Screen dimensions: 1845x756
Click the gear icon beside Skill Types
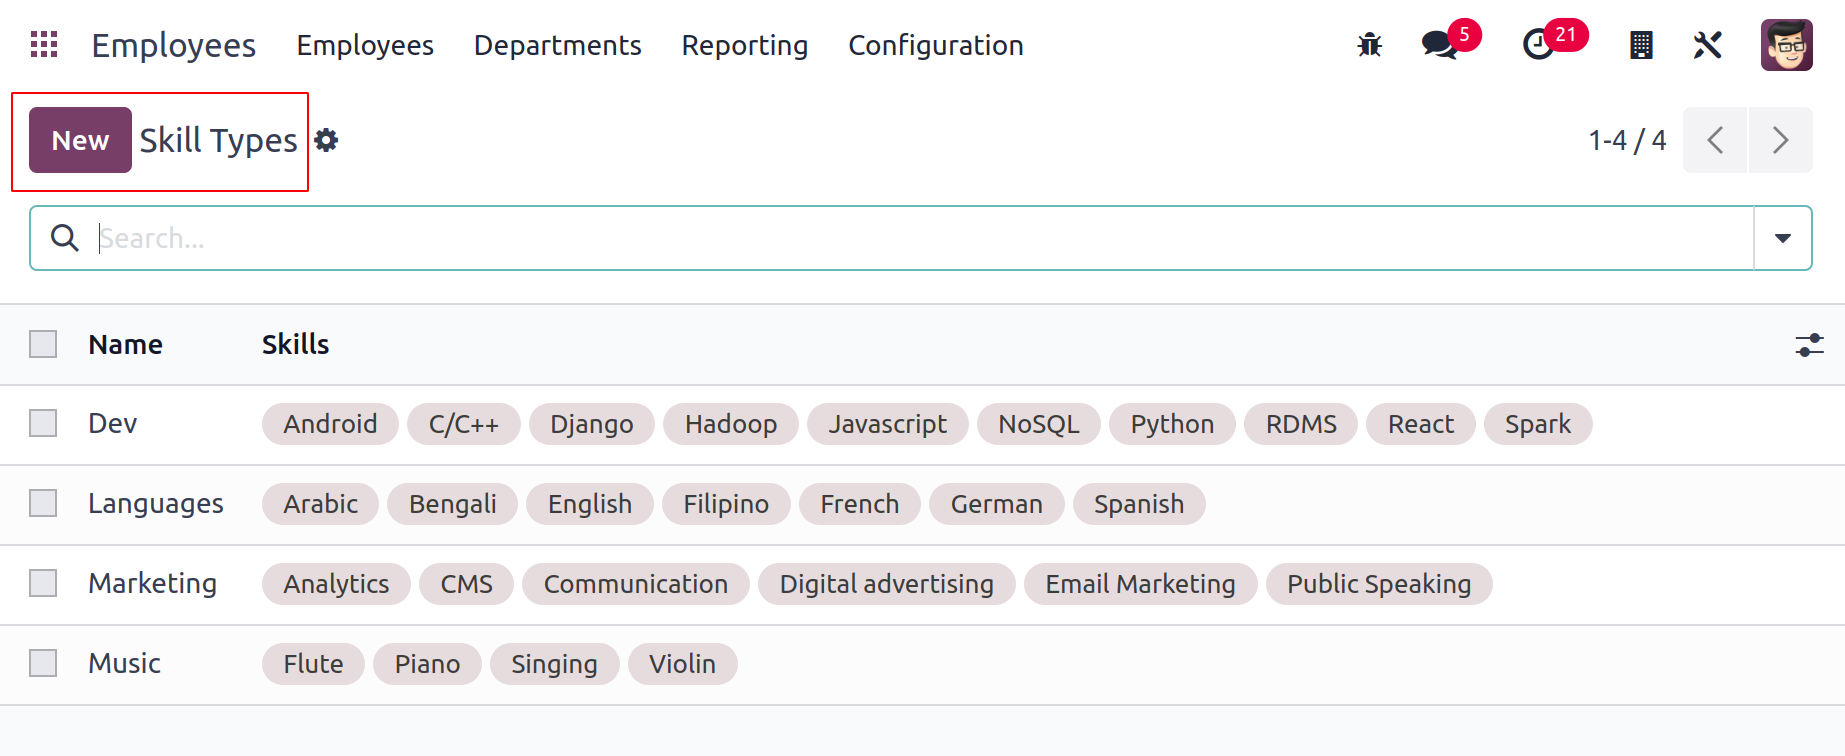(x=326, y=140)
